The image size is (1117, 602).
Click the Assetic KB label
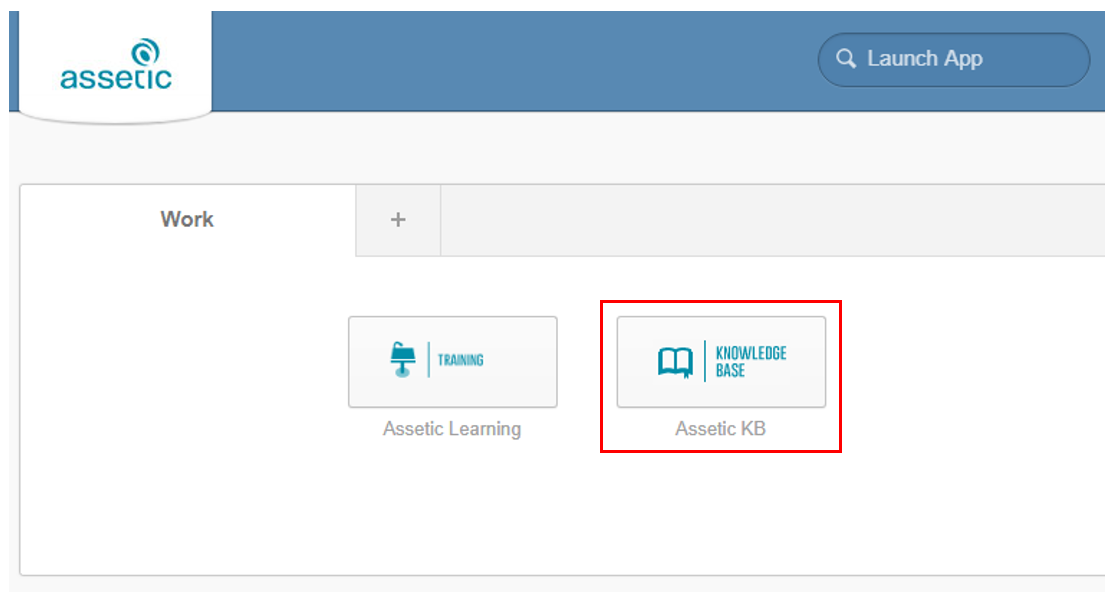[x=720, y=429]
